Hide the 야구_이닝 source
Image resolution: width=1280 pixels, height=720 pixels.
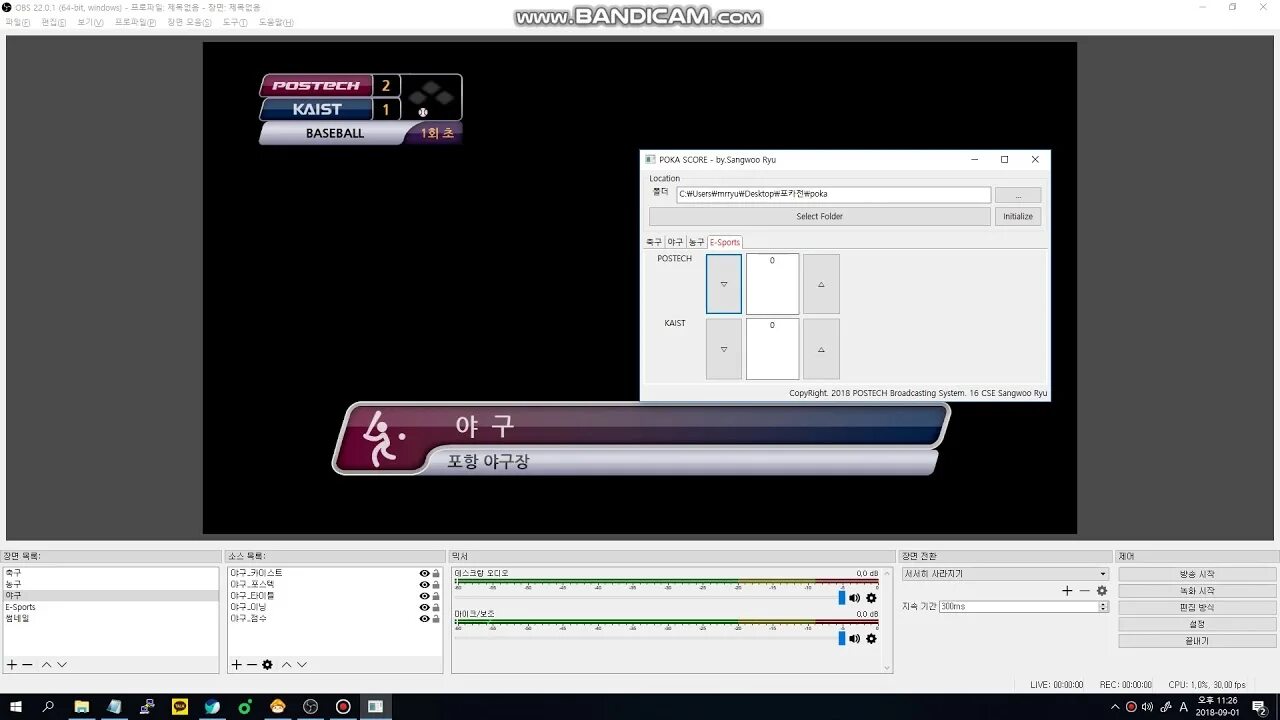click(x=424, y=607)
